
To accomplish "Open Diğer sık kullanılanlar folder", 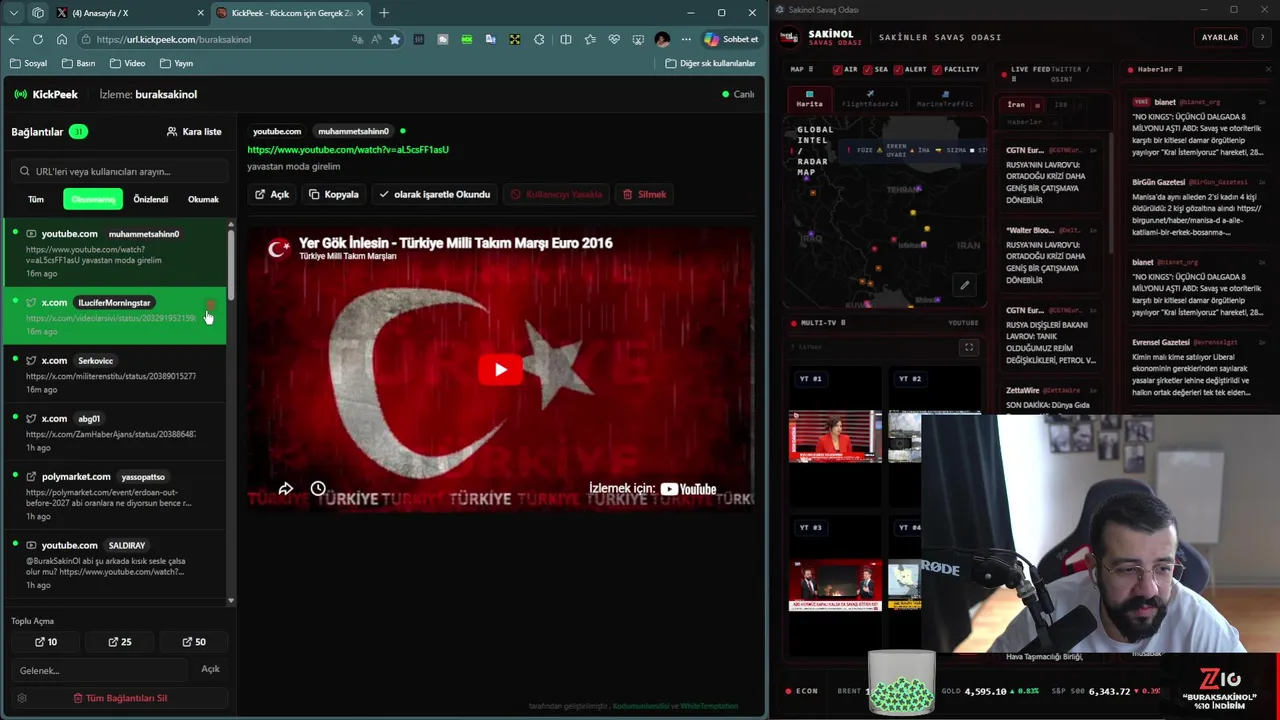I will click(711, 63).
